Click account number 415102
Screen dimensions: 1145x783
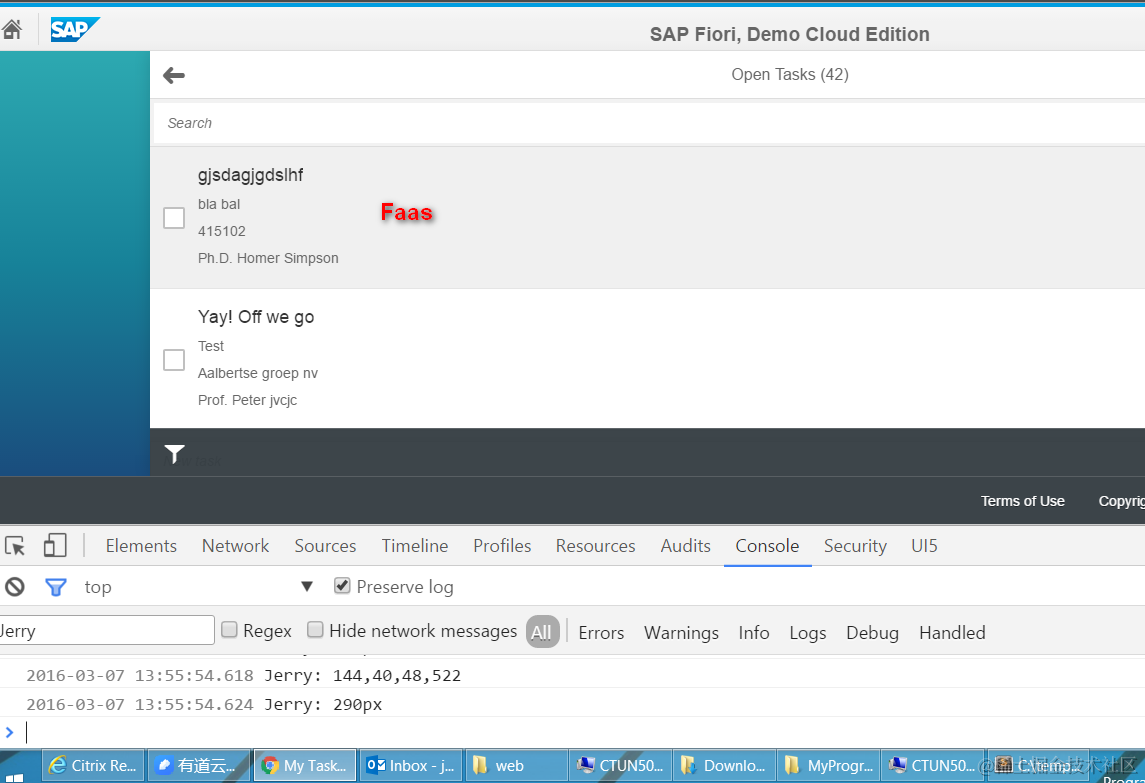click(x=221, y=232)
